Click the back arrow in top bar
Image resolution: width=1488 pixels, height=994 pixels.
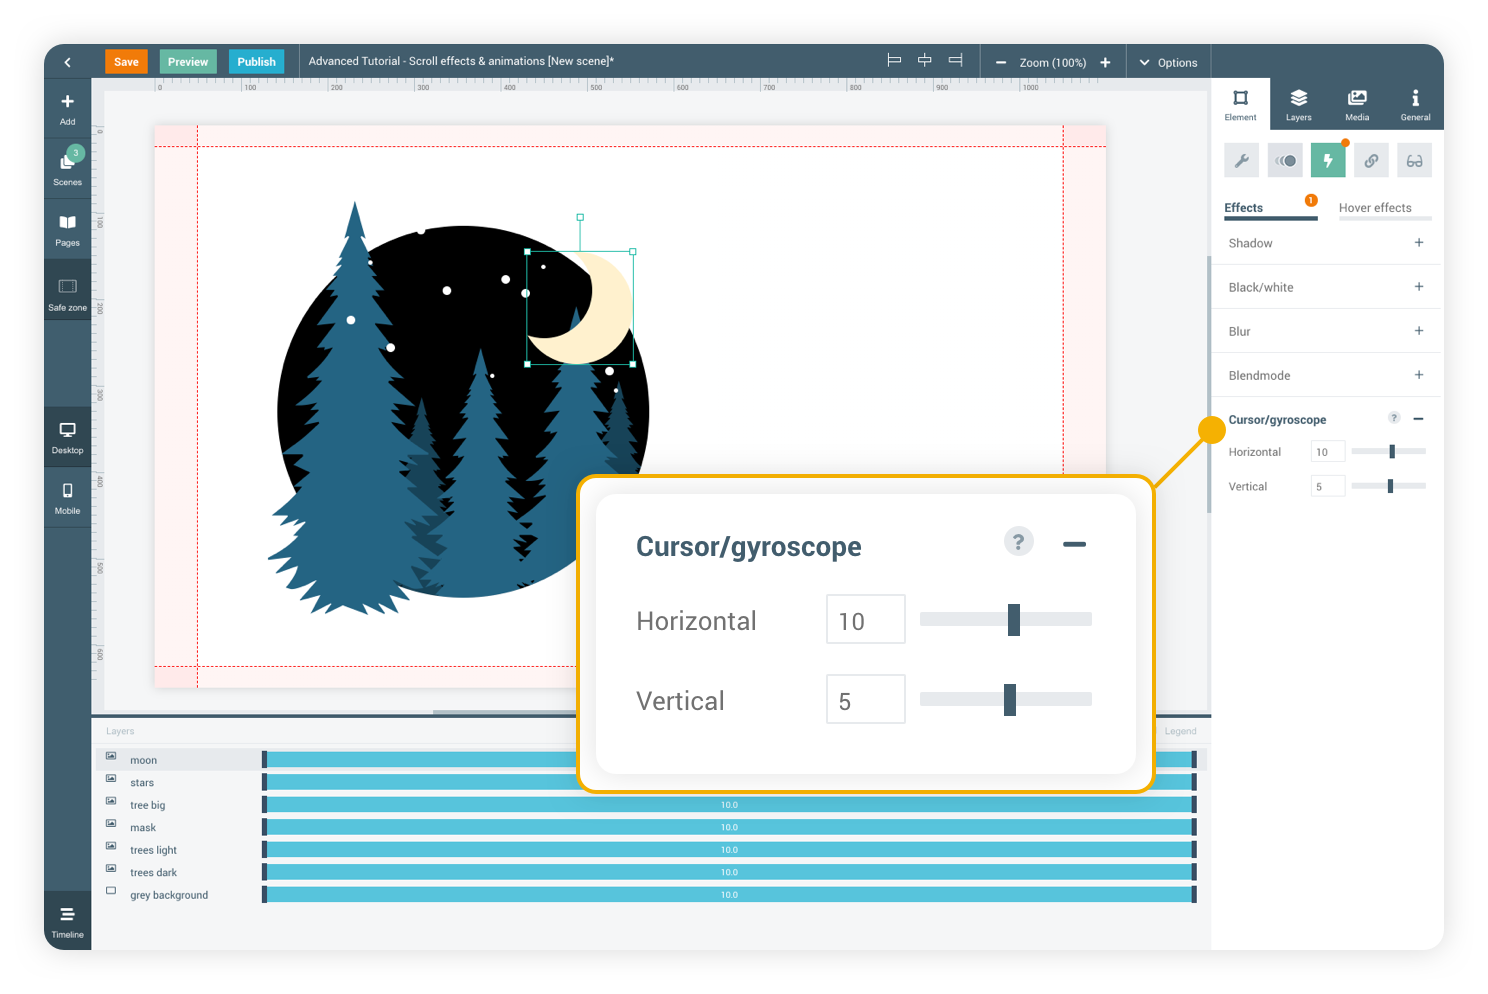point(68,62)
